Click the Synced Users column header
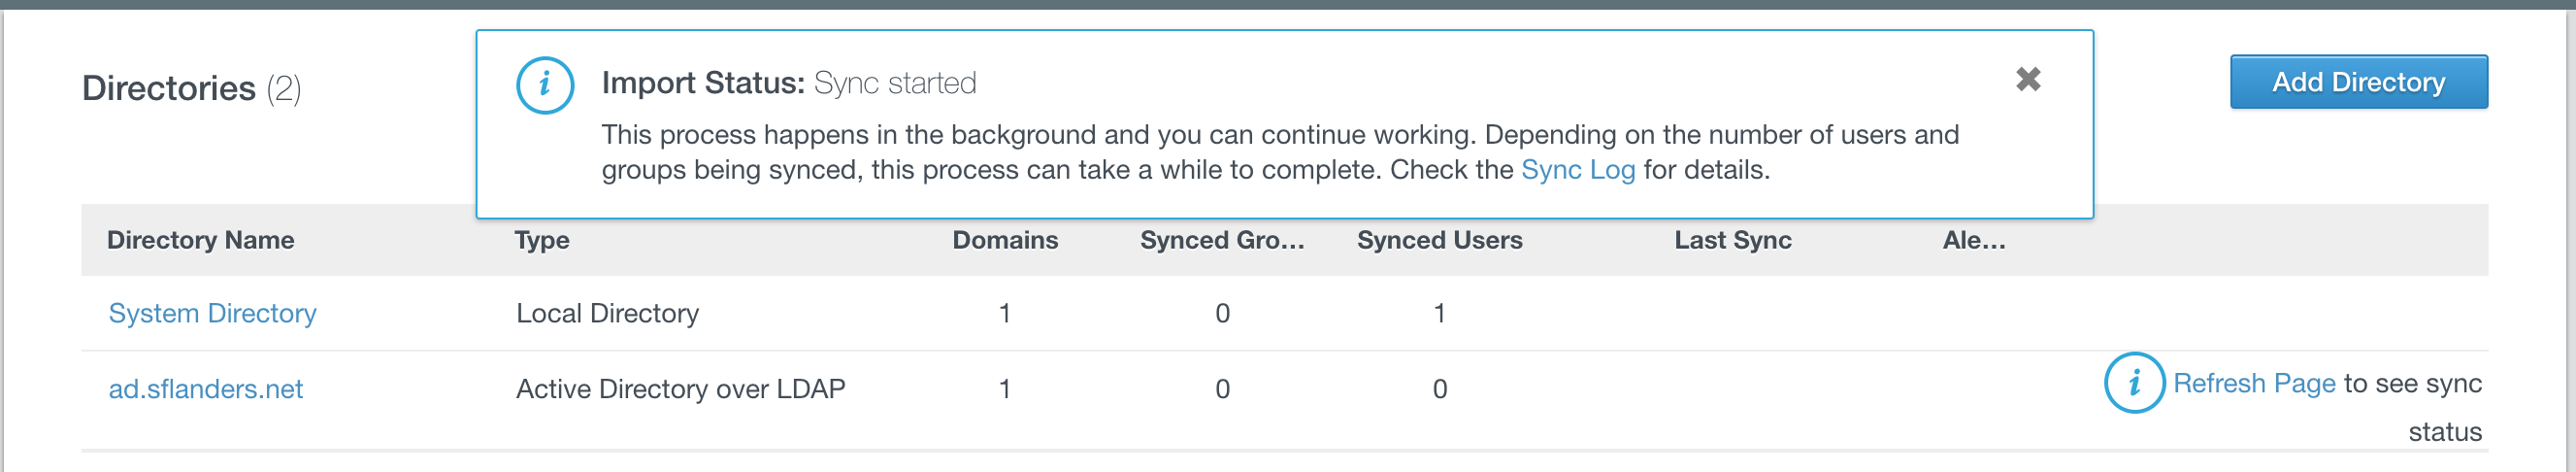The width and height of the screenshot is (2576, 472). (1439, 241)
